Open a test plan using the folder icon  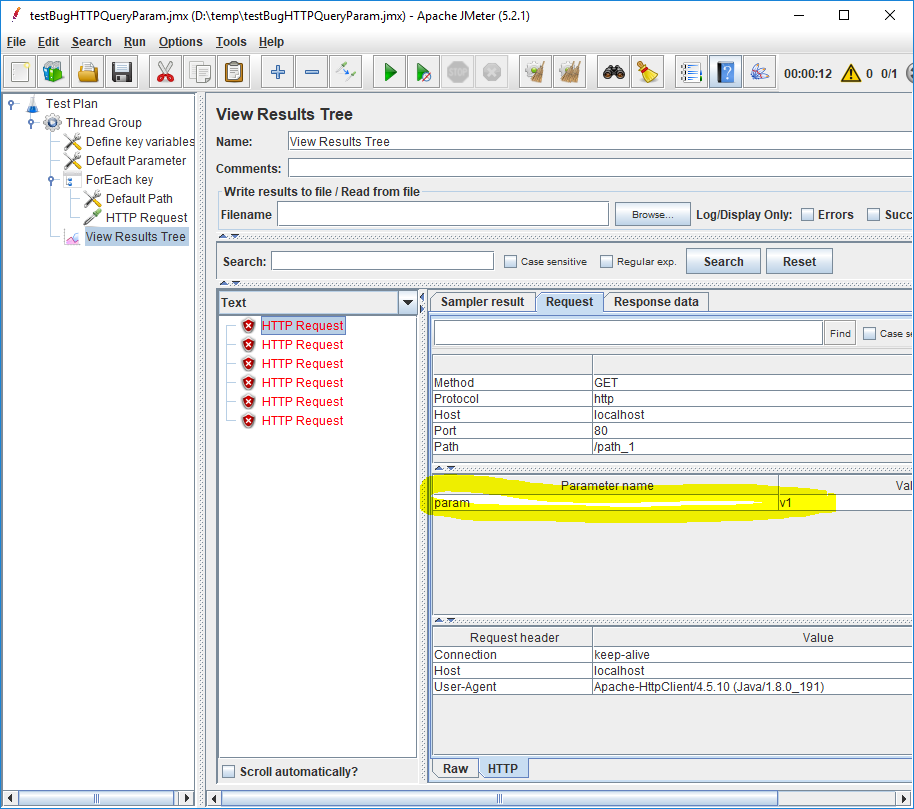point(86,71)
